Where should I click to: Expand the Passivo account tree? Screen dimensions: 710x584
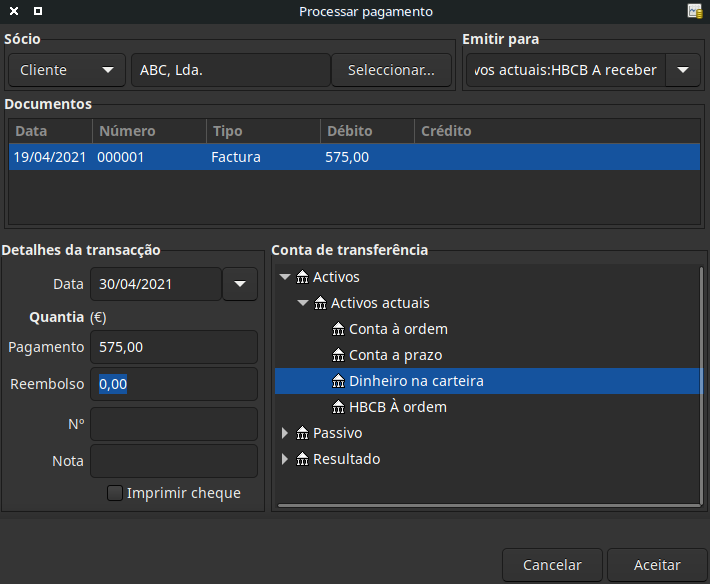[x=285, y=433]
